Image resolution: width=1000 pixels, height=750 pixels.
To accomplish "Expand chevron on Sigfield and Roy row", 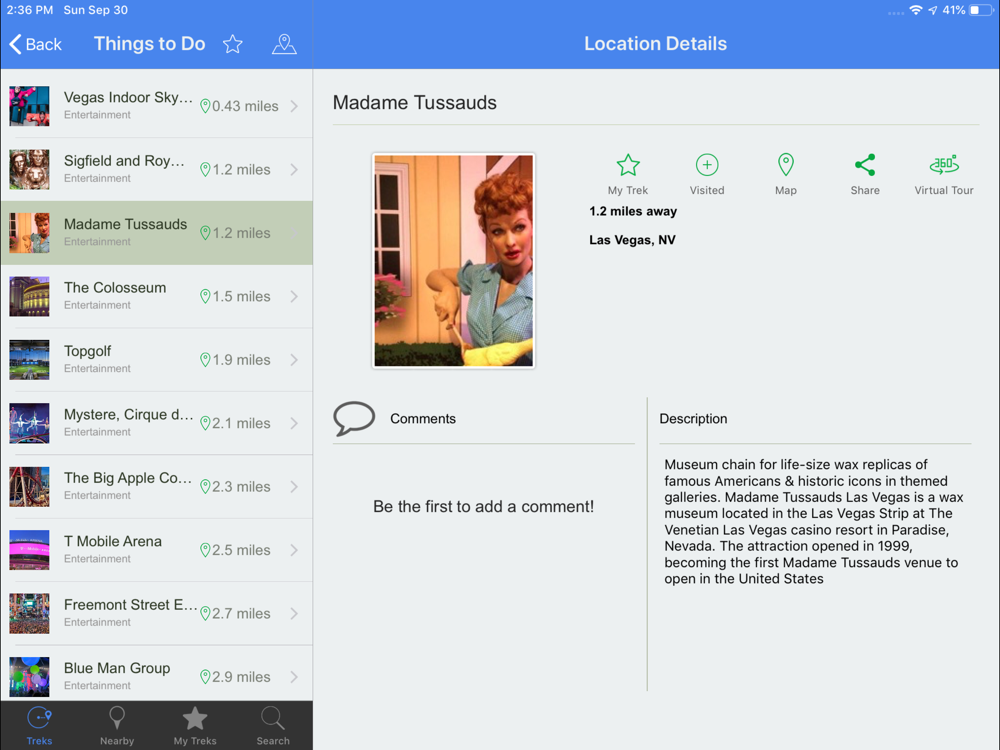I will pyautogui.click(x=294, y=169).
